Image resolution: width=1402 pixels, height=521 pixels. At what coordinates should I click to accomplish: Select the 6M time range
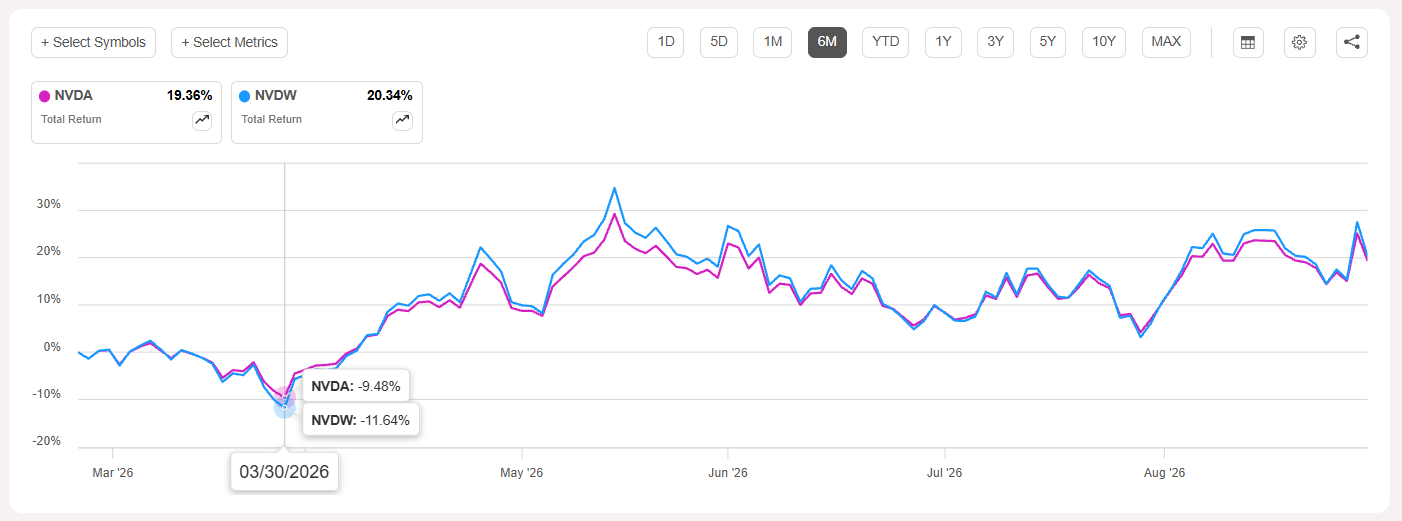(827, 42)
